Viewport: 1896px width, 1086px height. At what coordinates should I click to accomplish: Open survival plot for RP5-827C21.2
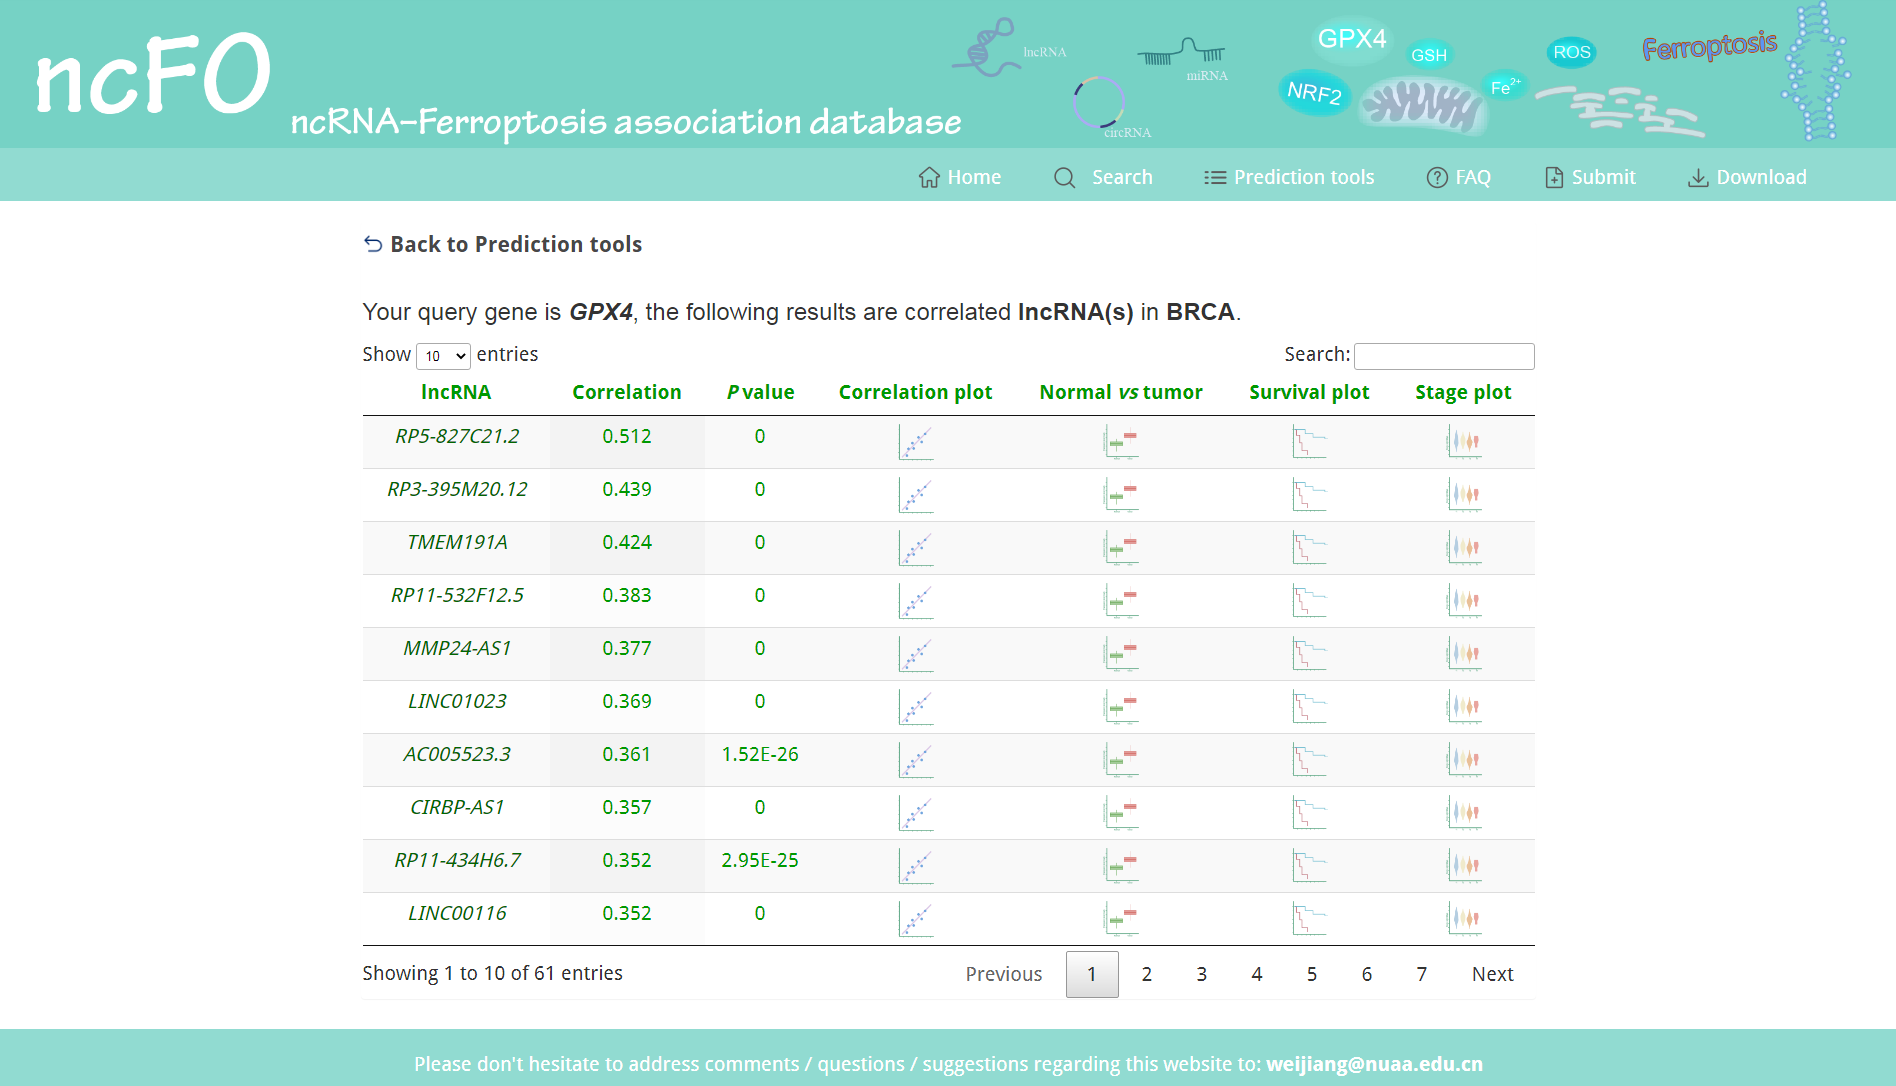click(x=1309, y=442)
